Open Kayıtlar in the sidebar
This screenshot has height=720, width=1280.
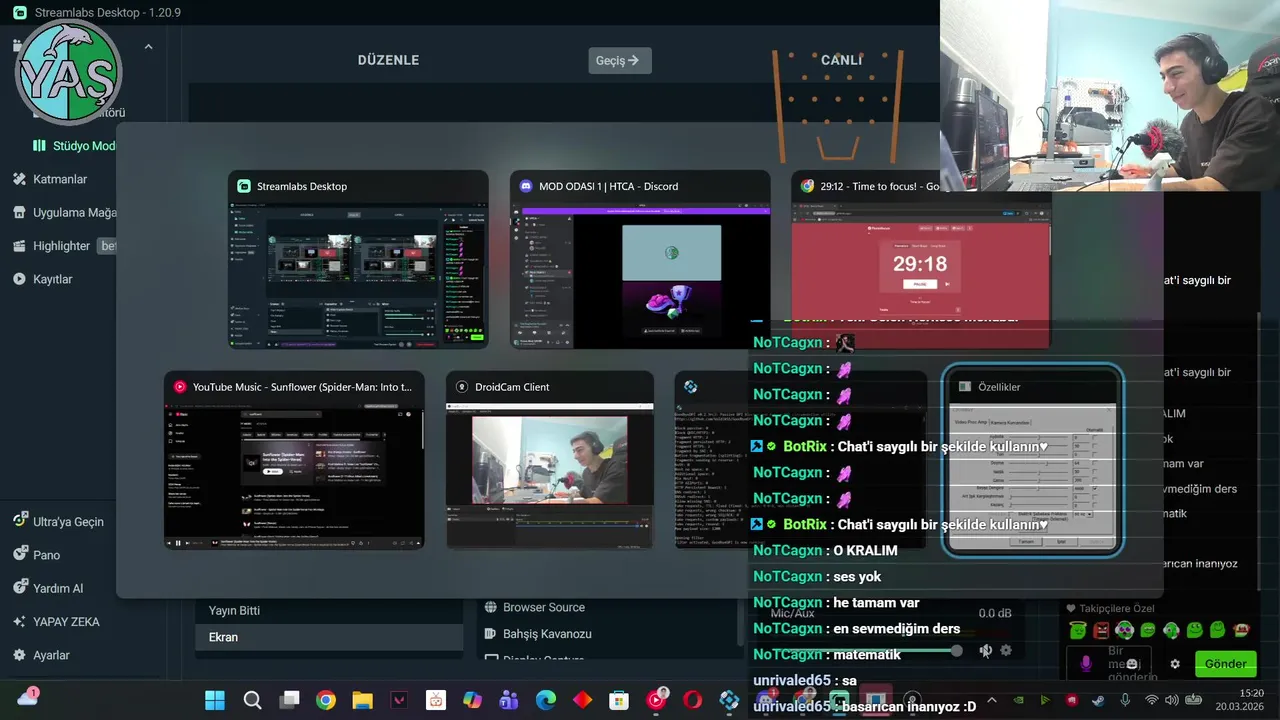pos(42,279)
